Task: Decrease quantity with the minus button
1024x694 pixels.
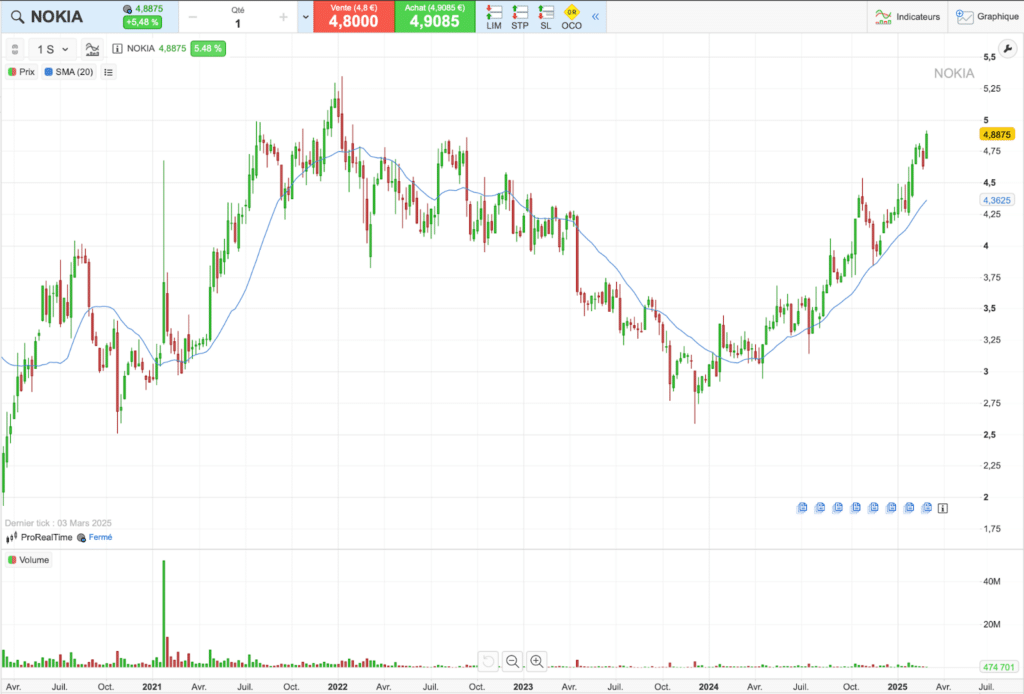Action: tap(193, 17)
